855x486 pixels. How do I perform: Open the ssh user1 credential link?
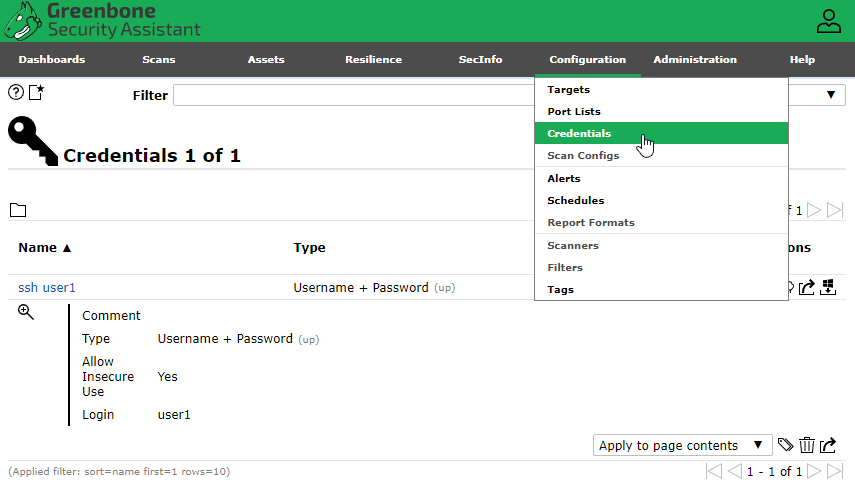(x=47, y=287)
